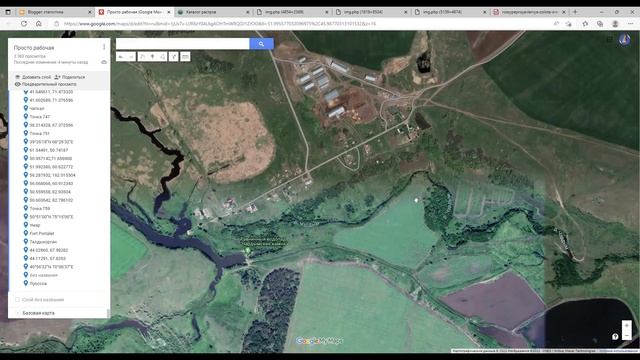Open the browser profile icon
Image resolution: width=640 pixels, height=360 pixels.
tap(615, 24)
